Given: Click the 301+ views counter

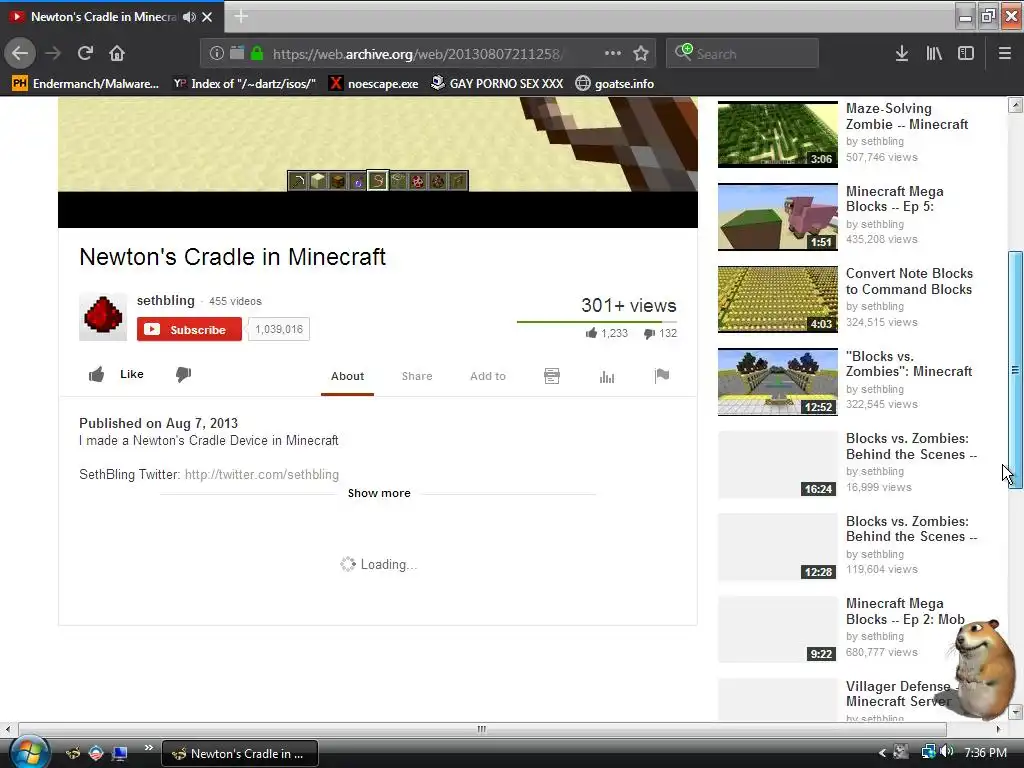Looking at the screenshot, I should (629, 306).
